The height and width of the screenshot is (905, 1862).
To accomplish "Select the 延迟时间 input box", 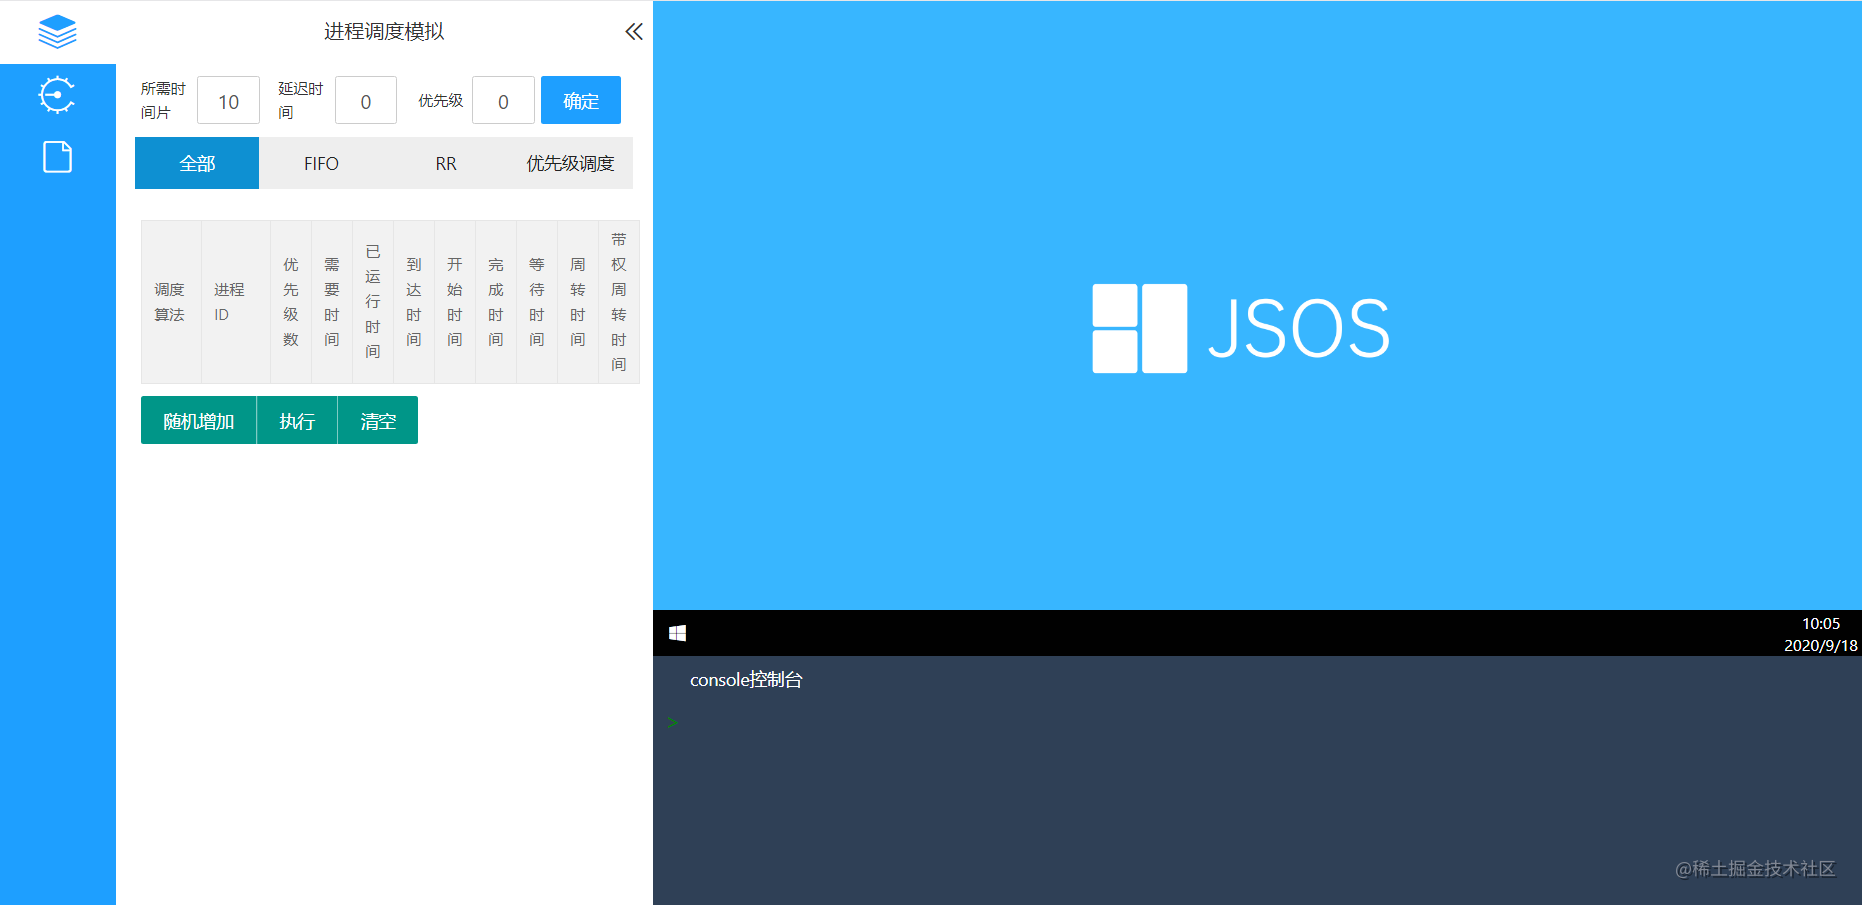I will (x=365, y=100).
